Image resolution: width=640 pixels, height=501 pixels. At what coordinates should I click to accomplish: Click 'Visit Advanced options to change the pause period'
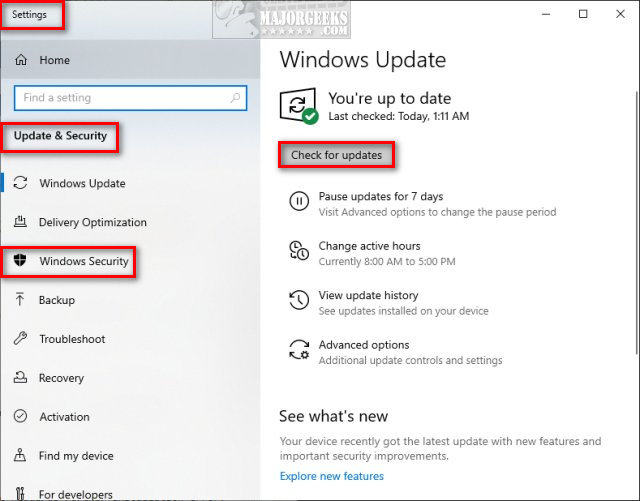437,212
